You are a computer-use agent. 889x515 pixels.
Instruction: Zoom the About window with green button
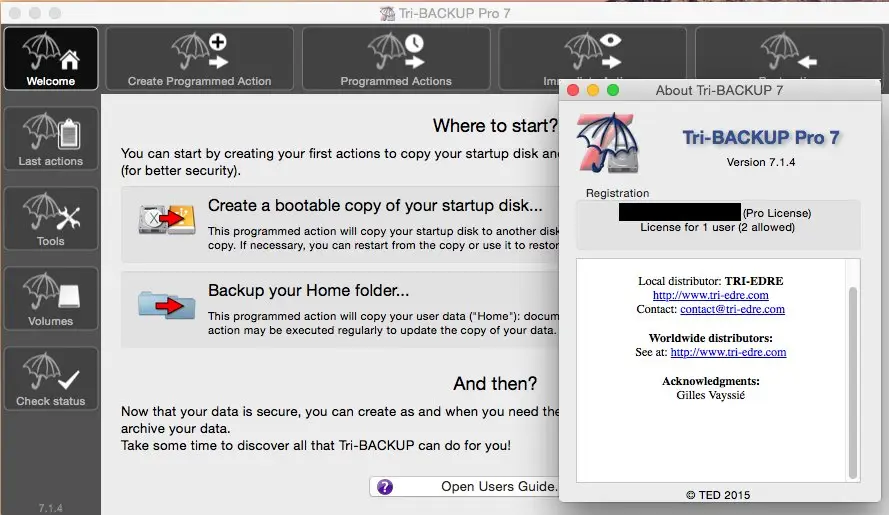click(x=613, y=90)
